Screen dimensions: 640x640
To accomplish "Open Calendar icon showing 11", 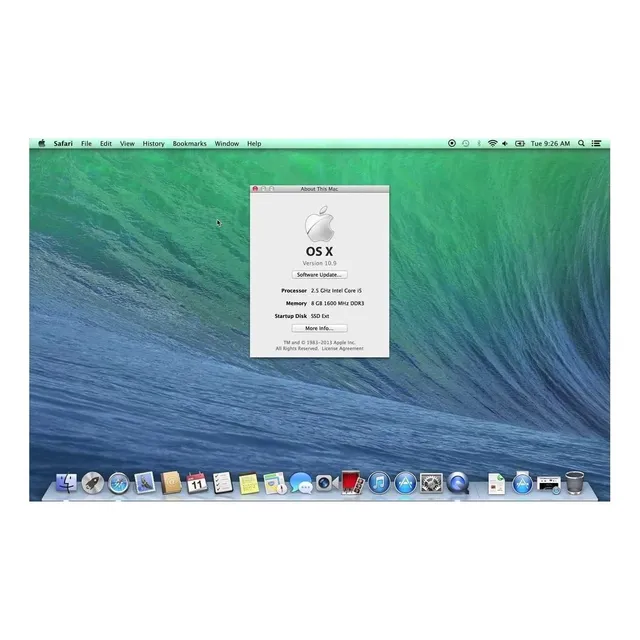I will (x=197, y=483).
